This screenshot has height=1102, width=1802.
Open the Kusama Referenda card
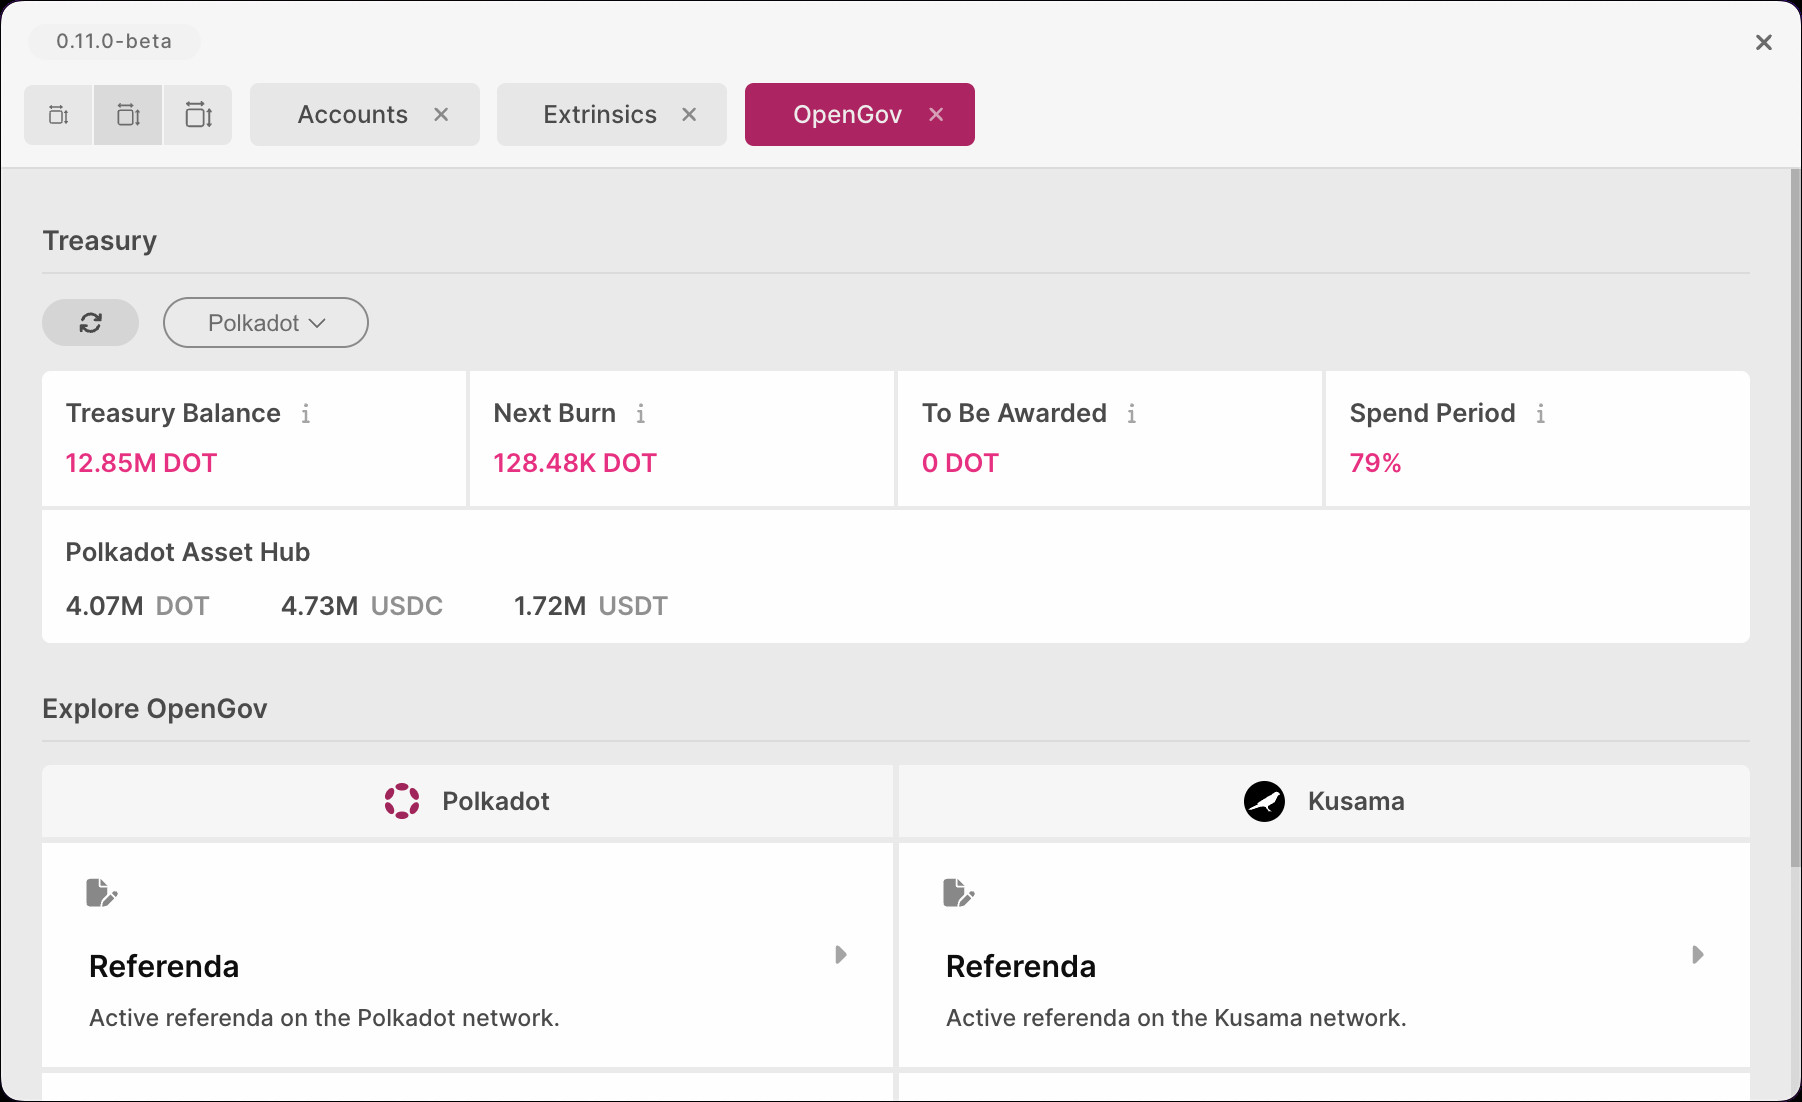pos(1324,955)
